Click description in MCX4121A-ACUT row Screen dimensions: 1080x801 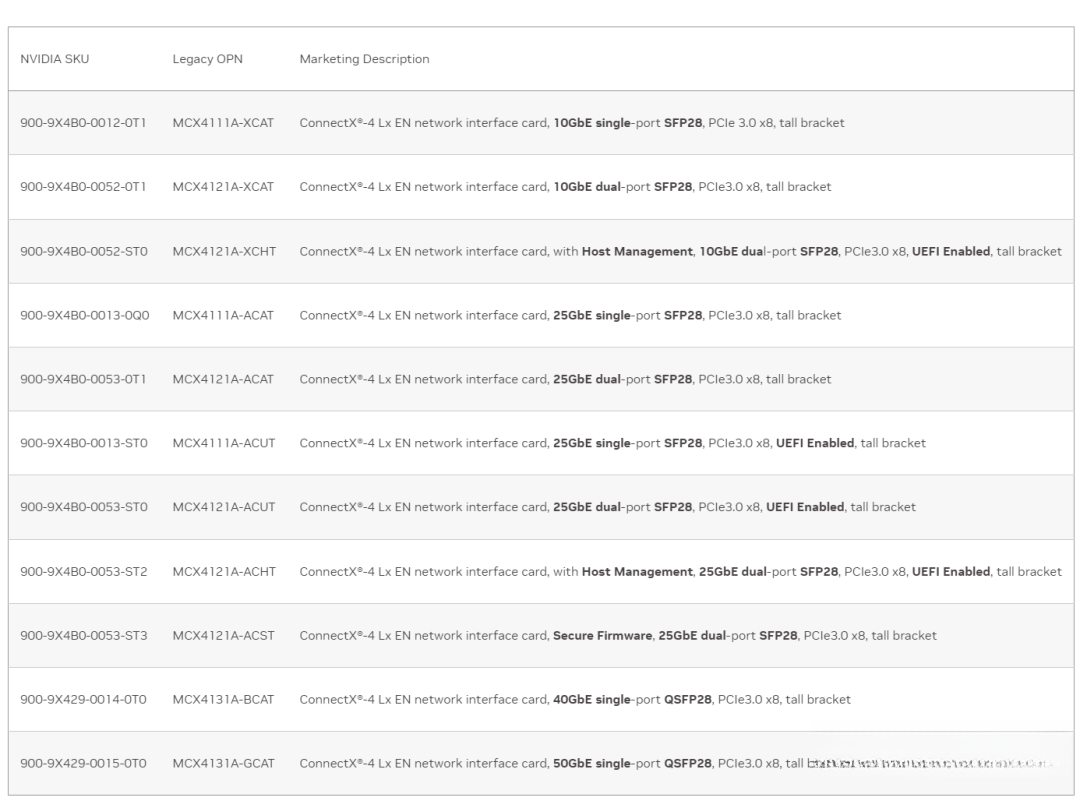click(x=608, y=508)
